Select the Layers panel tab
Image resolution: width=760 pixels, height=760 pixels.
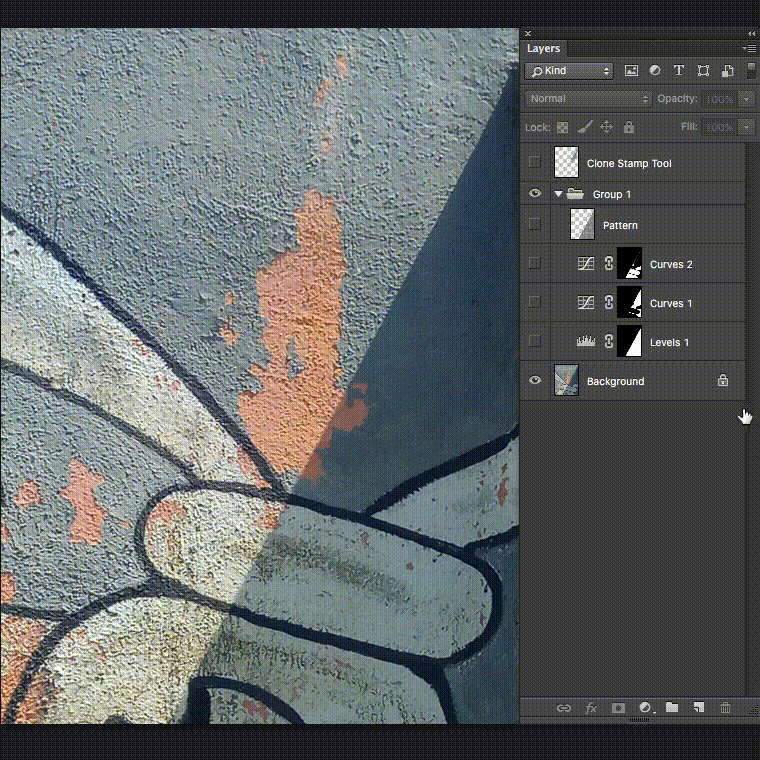[x=543, y=48]
